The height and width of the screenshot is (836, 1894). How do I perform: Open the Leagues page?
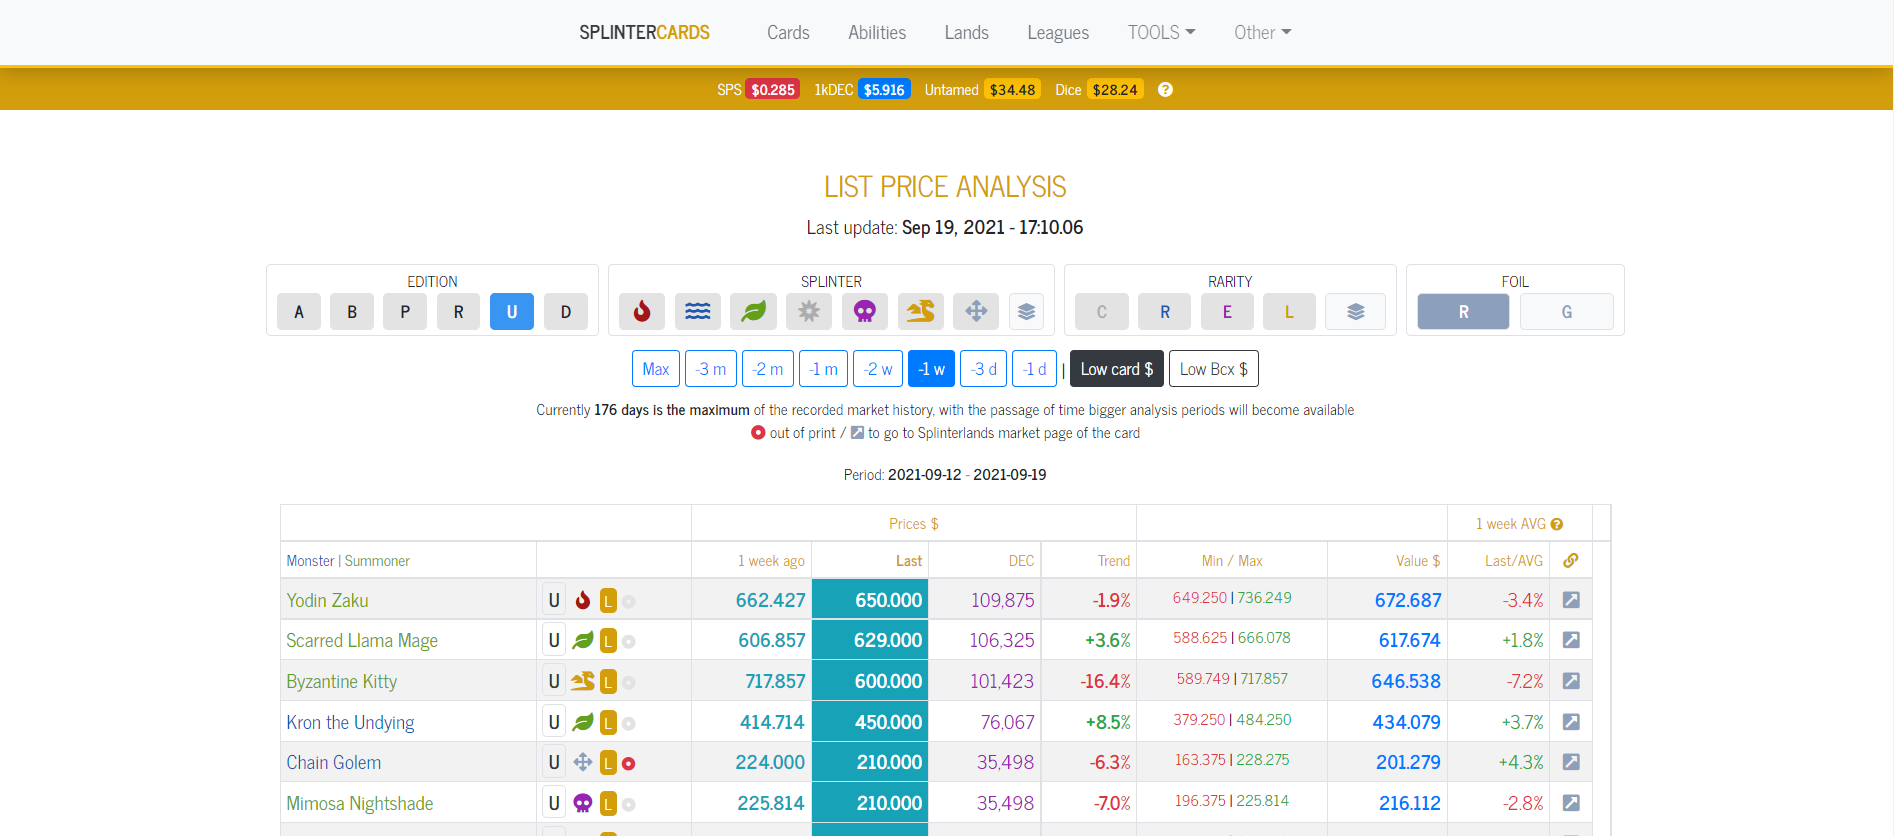pos(1058,33)
